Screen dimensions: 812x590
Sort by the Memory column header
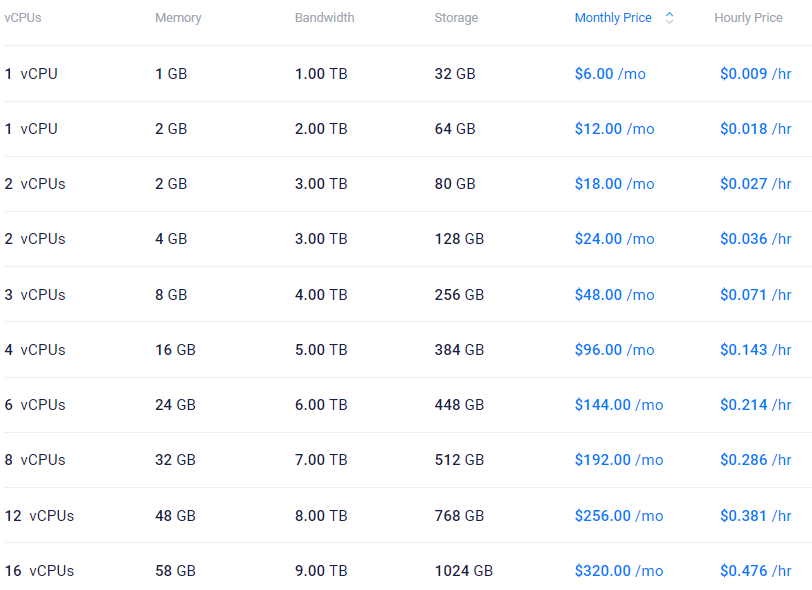coord(178,18)
